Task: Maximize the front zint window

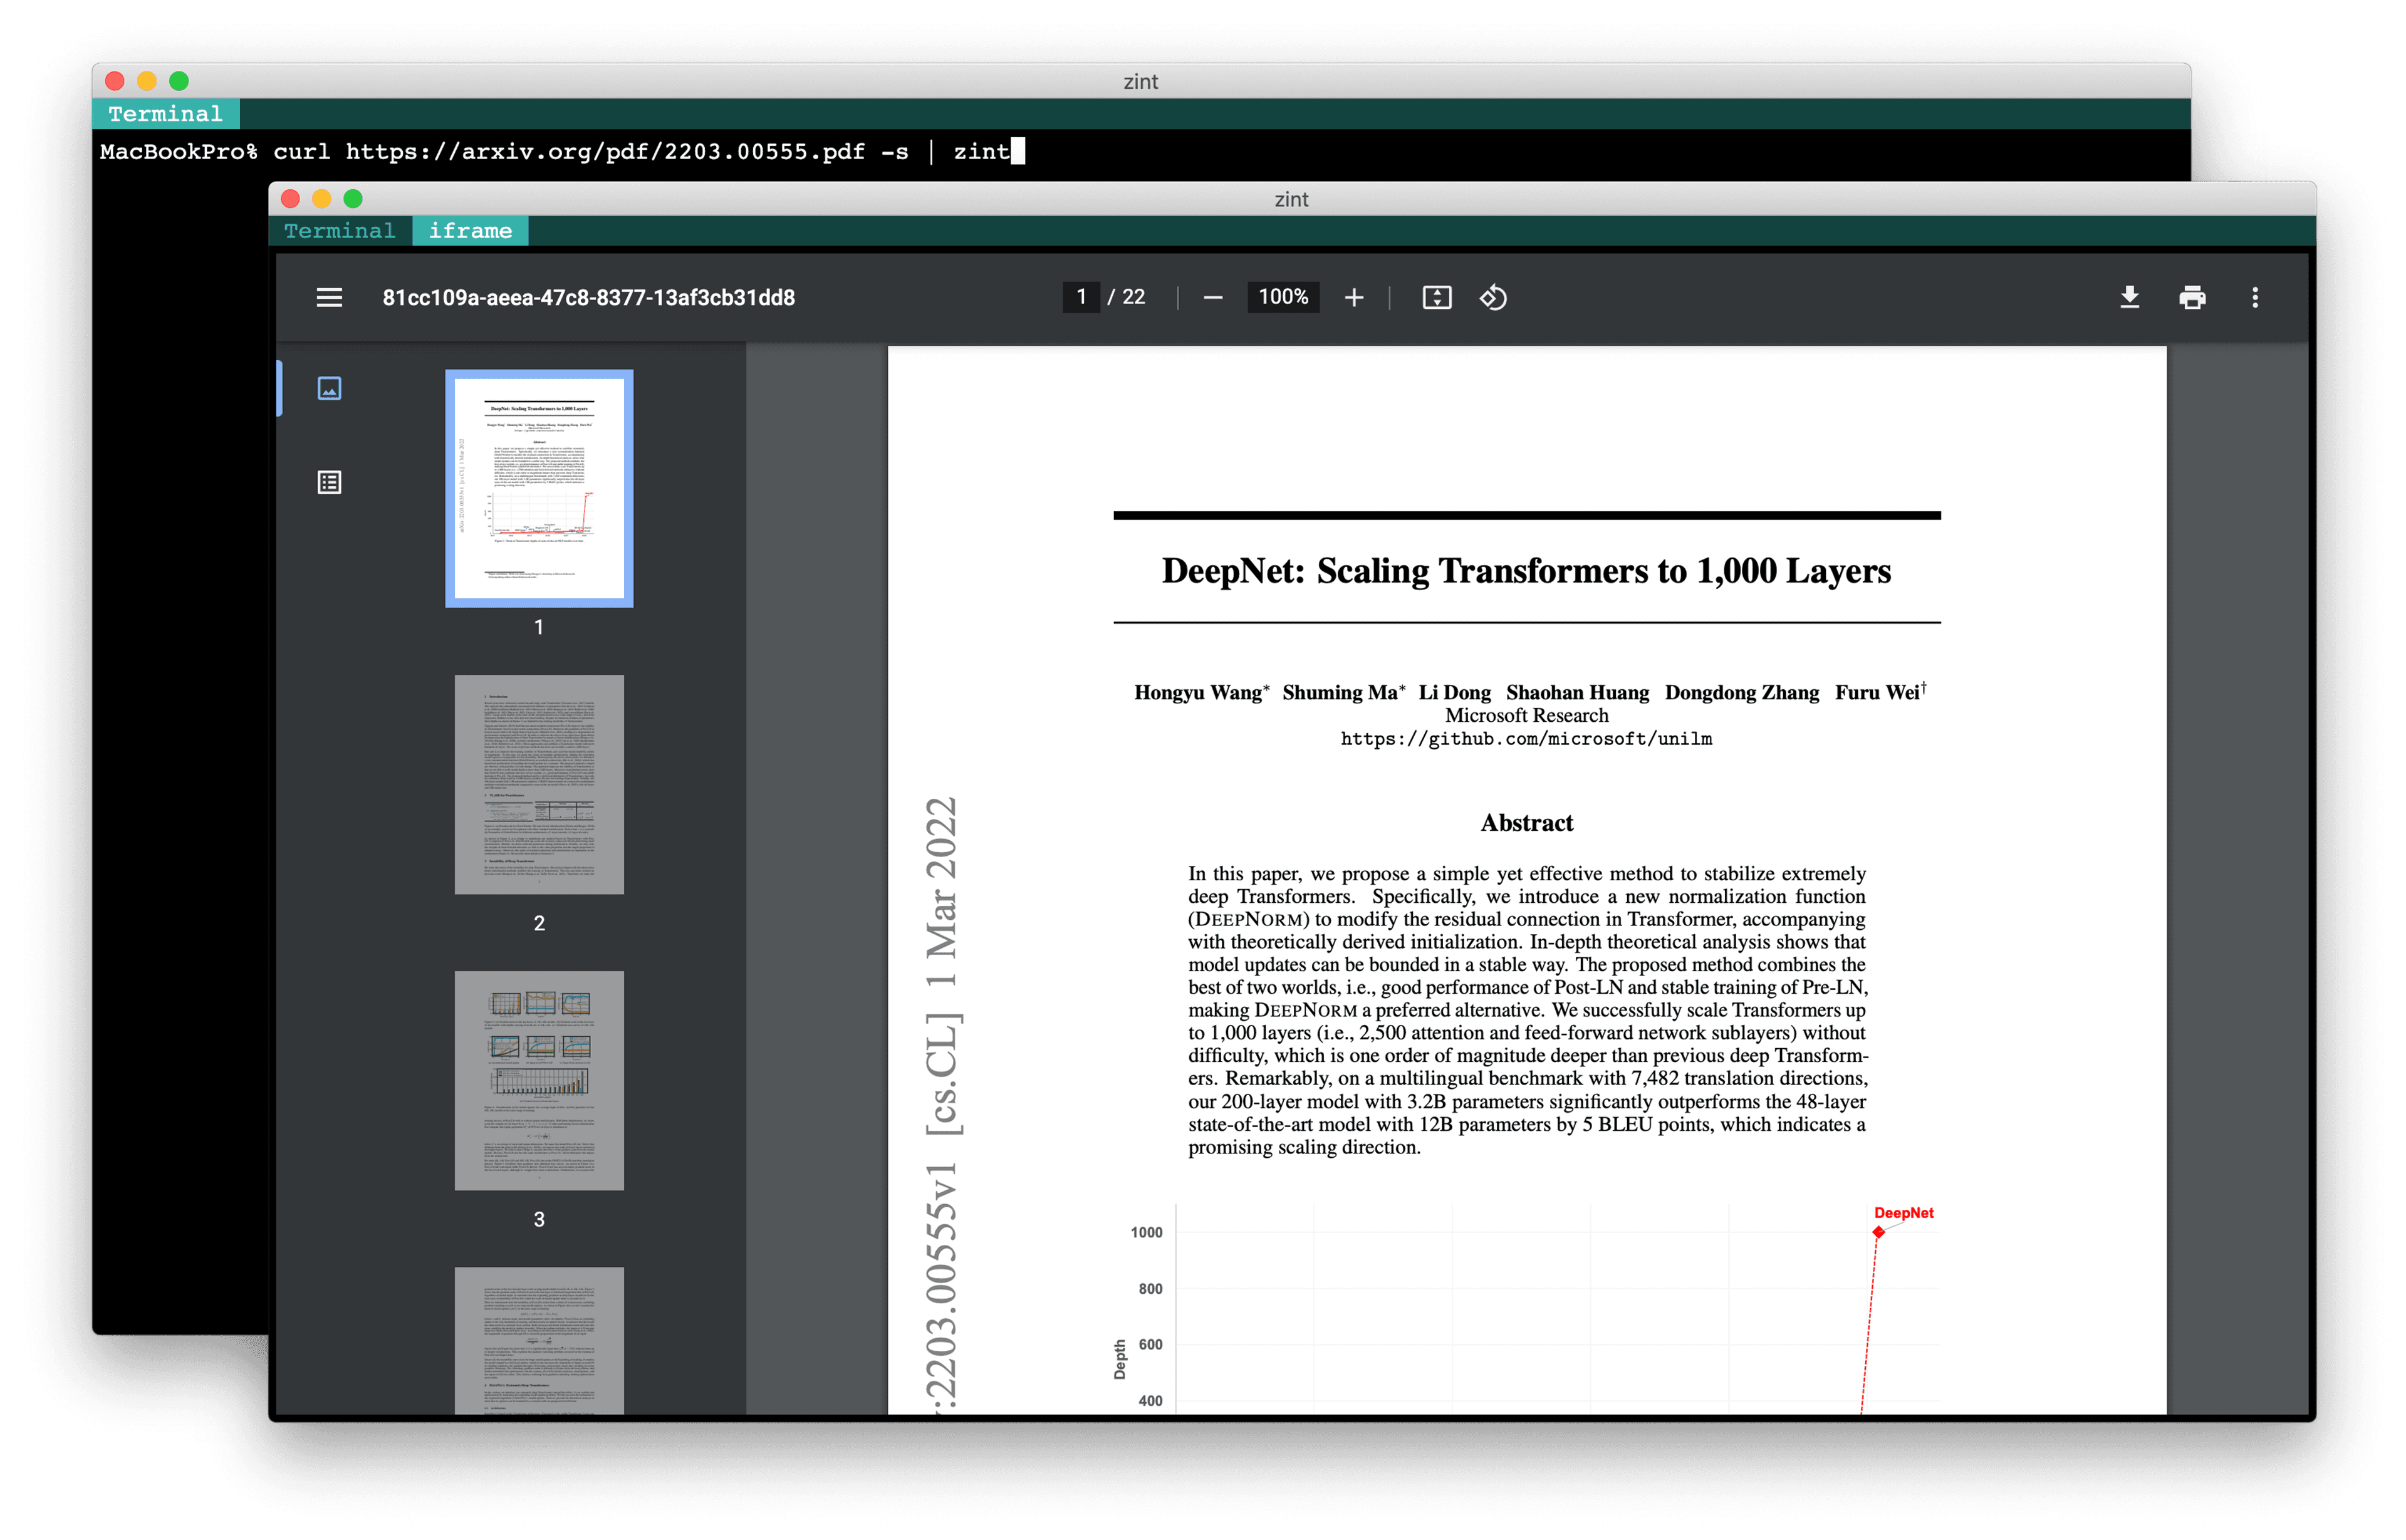Action: pyautogui.click(x=352, y=198)
